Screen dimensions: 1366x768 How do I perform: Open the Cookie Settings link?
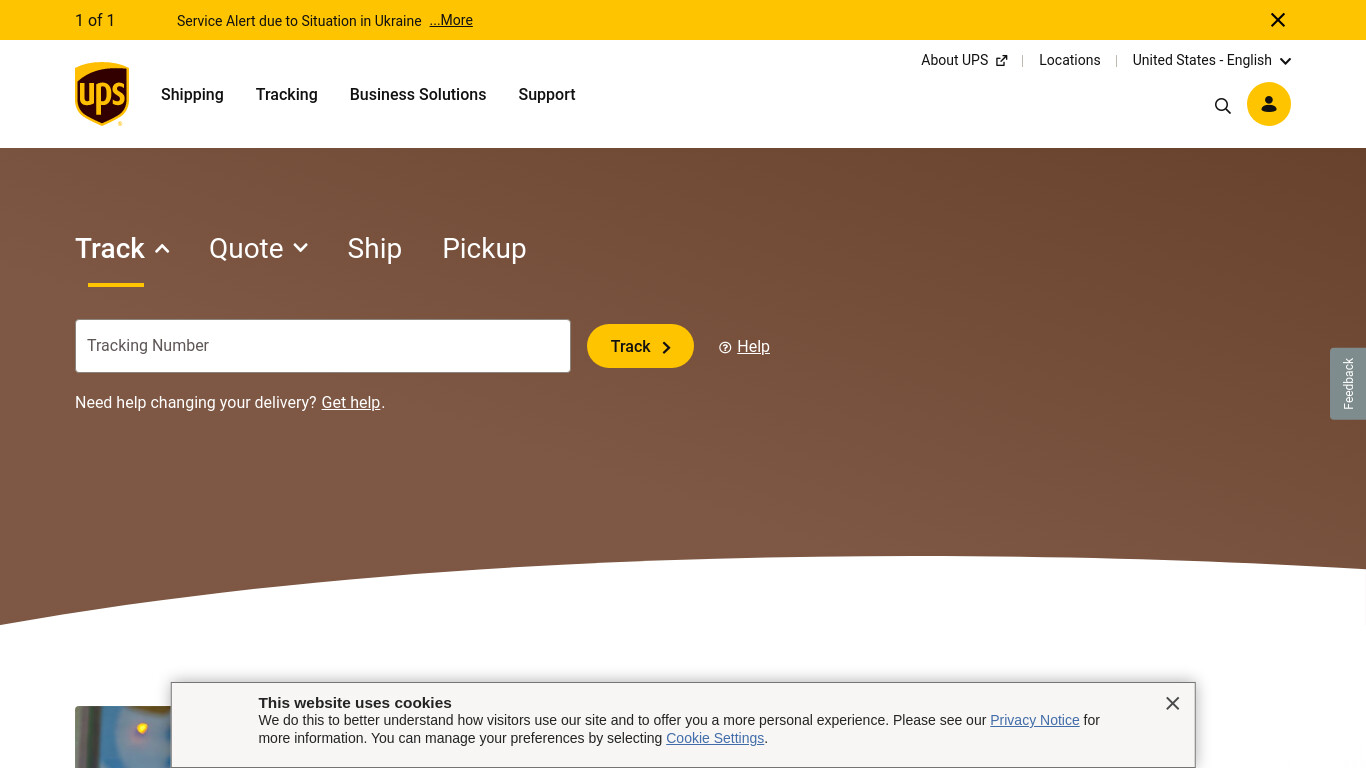(x=715, y=738)
